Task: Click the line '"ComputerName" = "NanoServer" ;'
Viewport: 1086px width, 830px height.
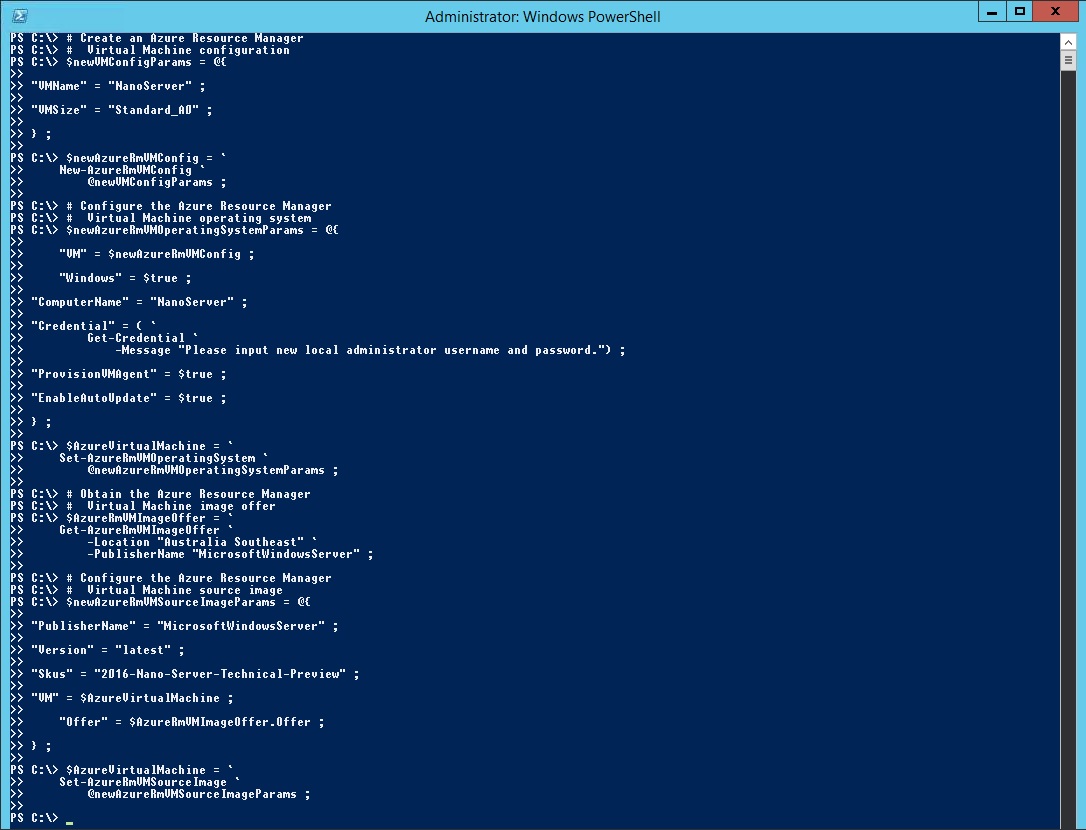Action: coord(139,302)
